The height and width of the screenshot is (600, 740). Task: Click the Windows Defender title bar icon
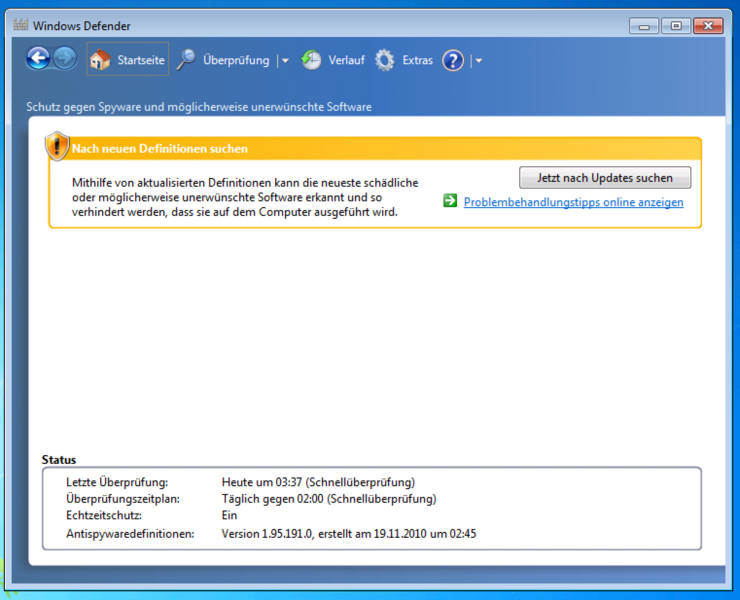pyautogui.click(x=20, y=25)
